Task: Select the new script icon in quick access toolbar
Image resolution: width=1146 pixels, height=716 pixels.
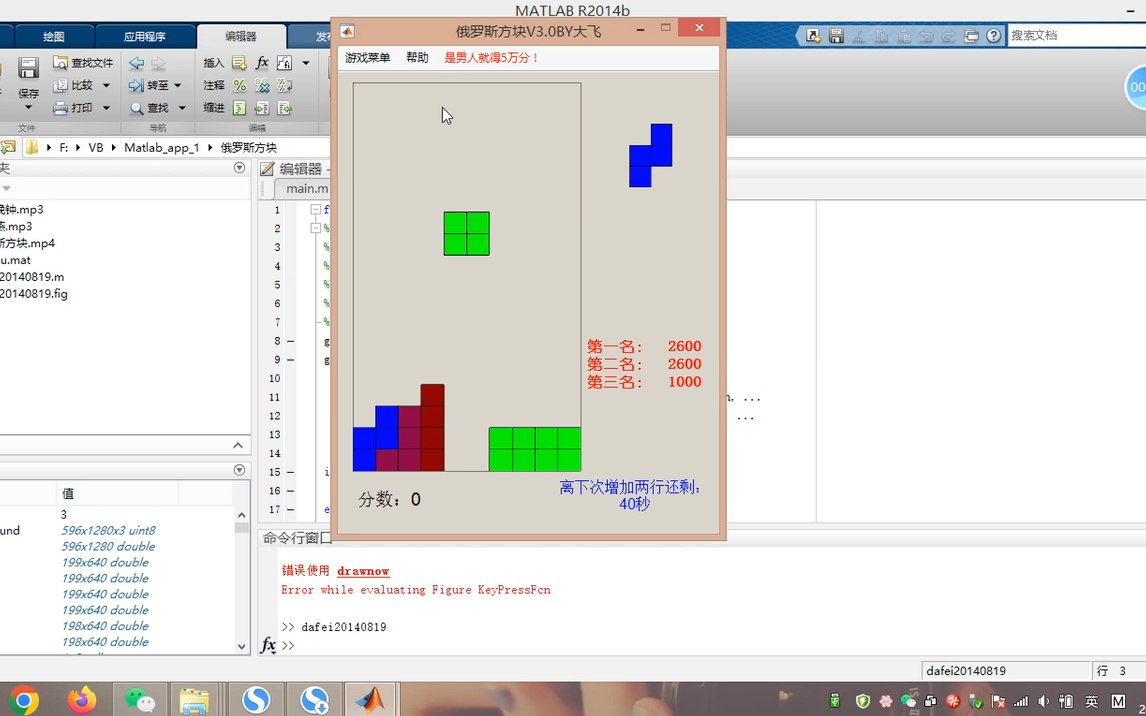Action: click(x=811, y=34)
